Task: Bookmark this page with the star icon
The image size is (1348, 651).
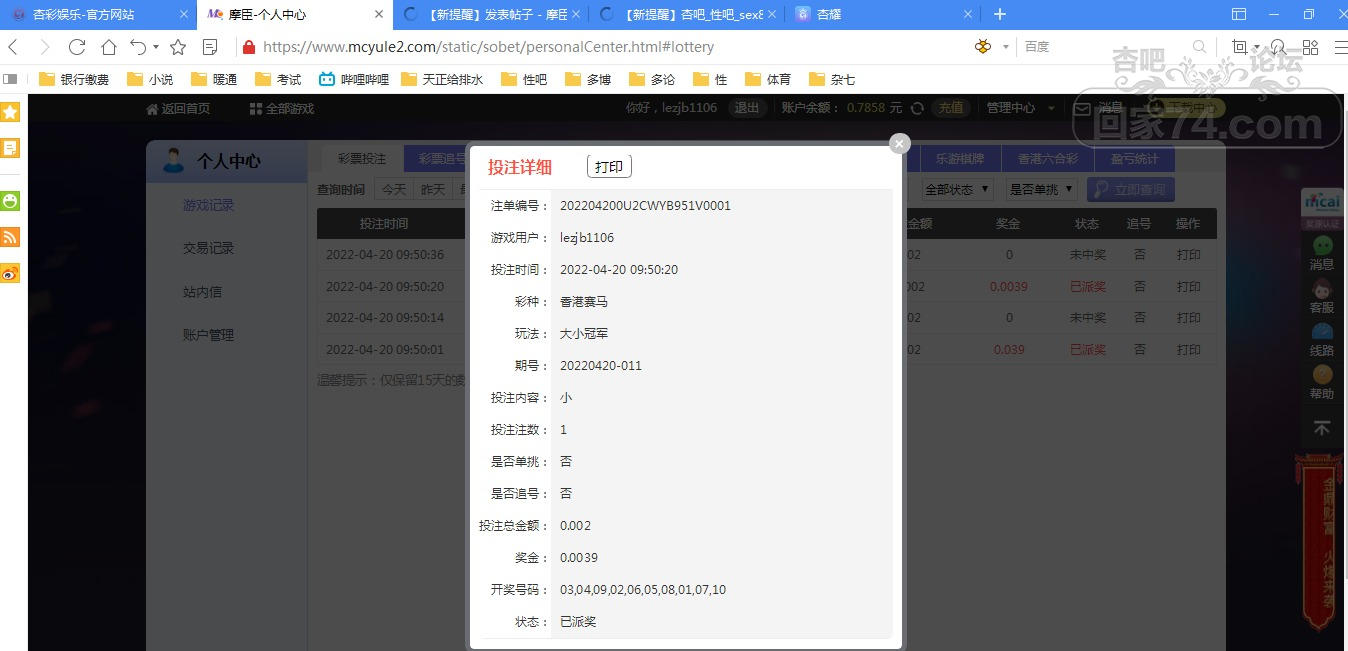Action: click(178, 47)
